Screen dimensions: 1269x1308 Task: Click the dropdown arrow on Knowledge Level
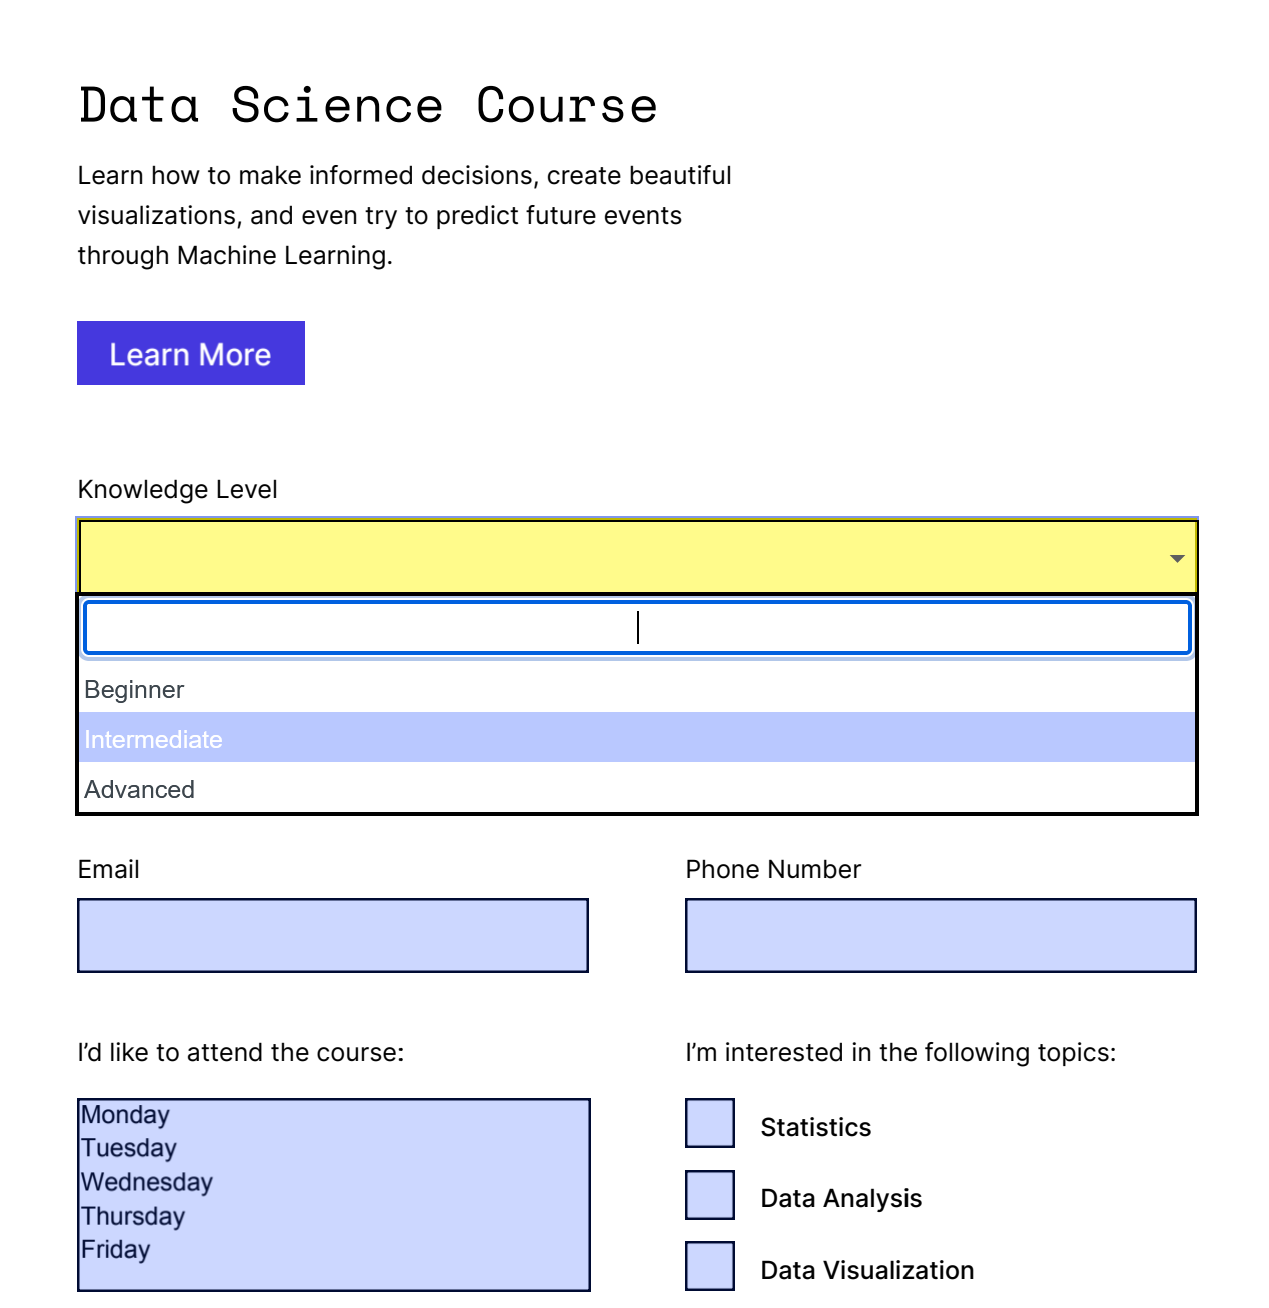pos(1175,556)
